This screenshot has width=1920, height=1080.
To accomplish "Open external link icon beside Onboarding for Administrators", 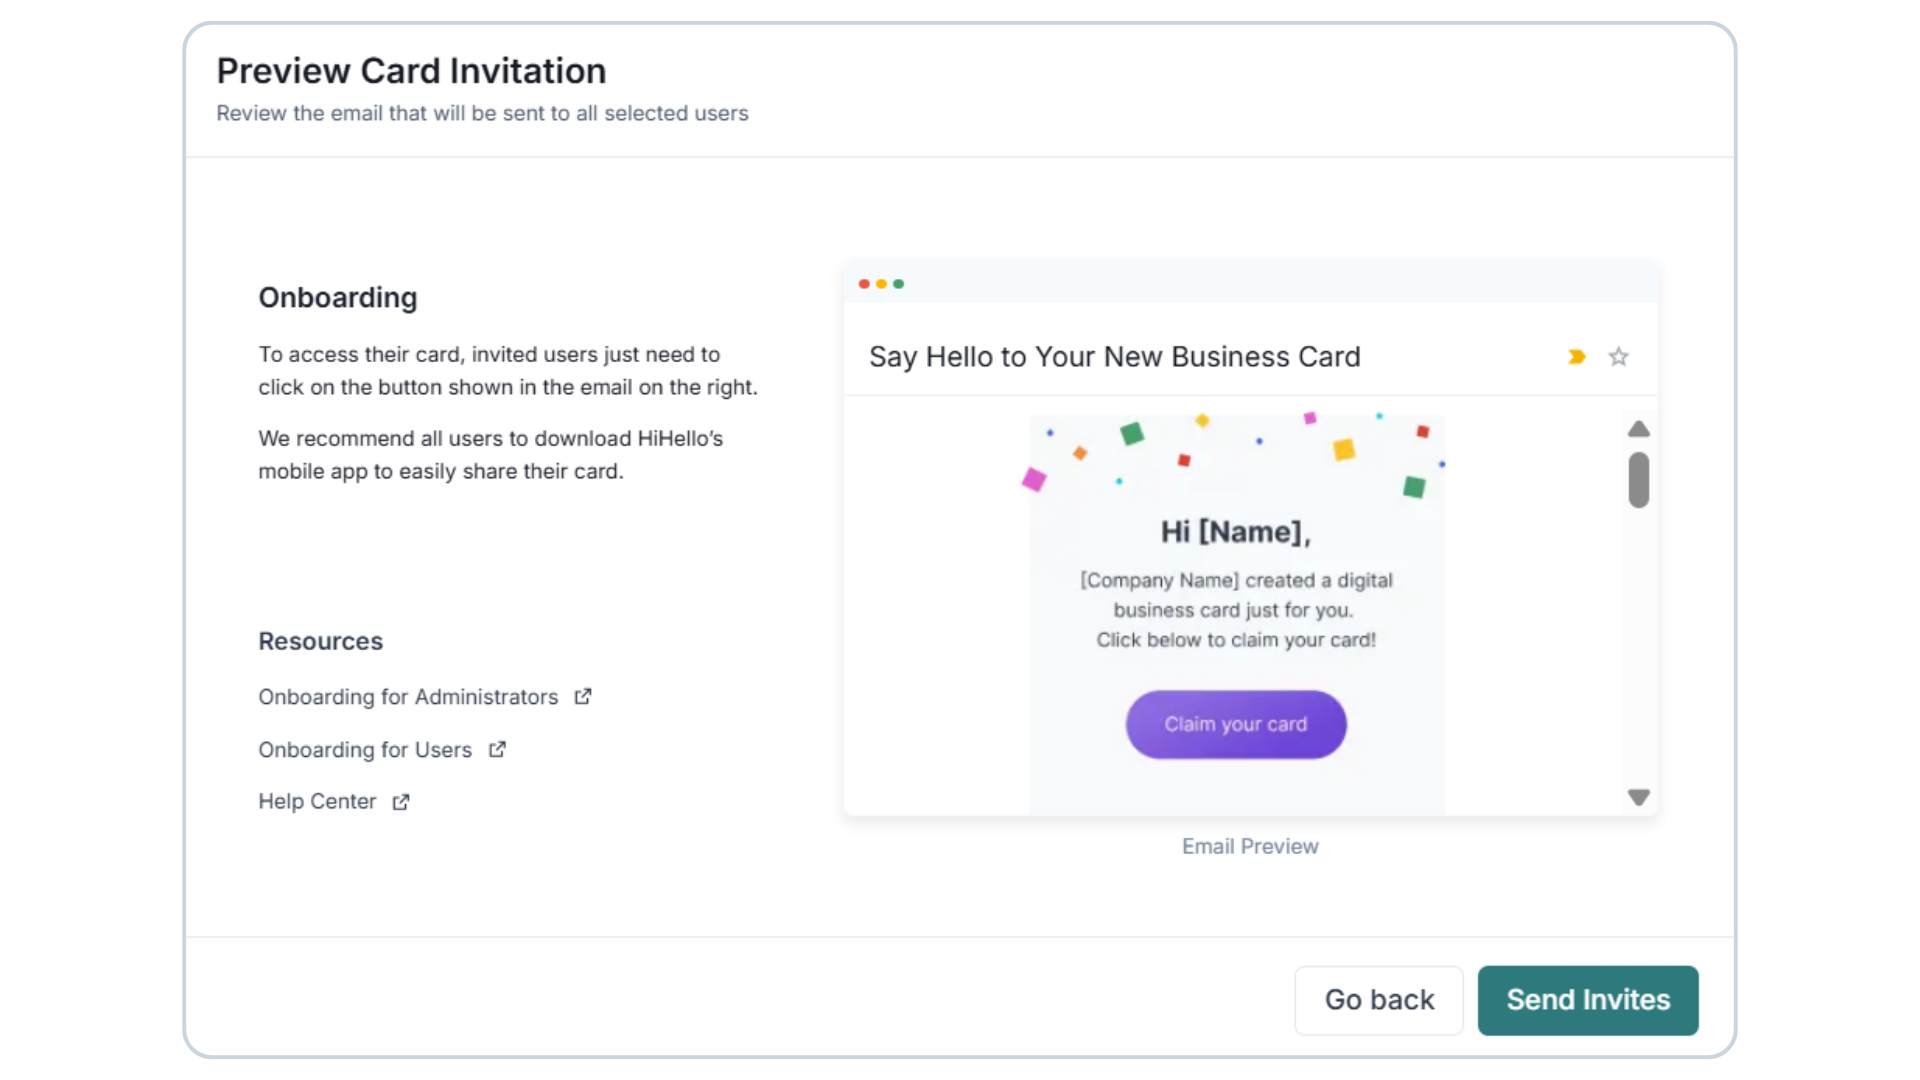I will (583, 697).
